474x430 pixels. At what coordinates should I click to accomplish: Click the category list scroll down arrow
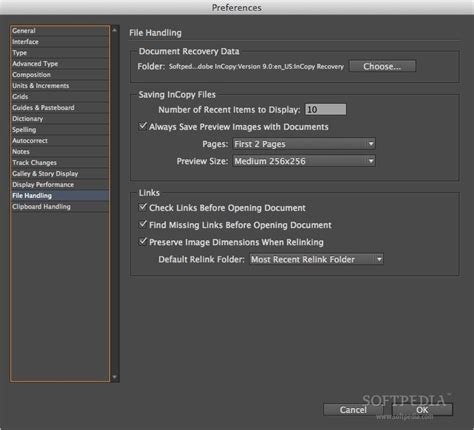pos(114,377)
